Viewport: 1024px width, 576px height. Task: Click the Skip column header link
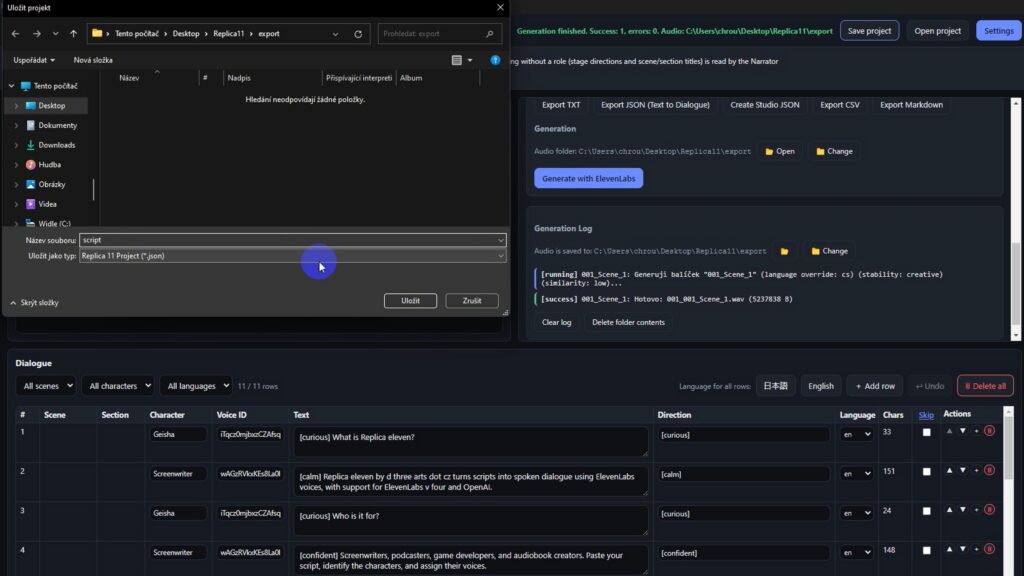click(x=926, y=415)
